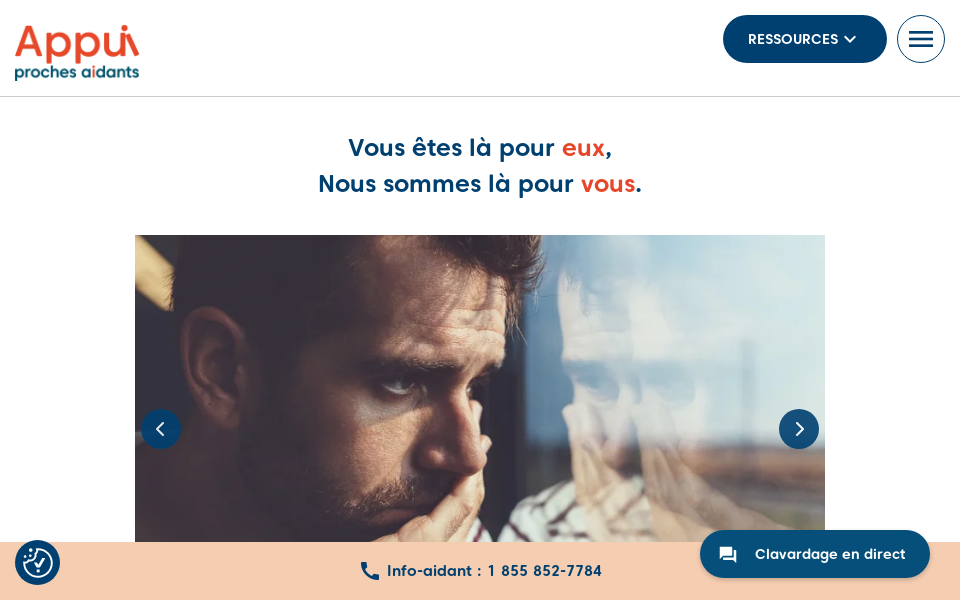
Task: Click the orange word "eux"
Action: pos(583,148)
